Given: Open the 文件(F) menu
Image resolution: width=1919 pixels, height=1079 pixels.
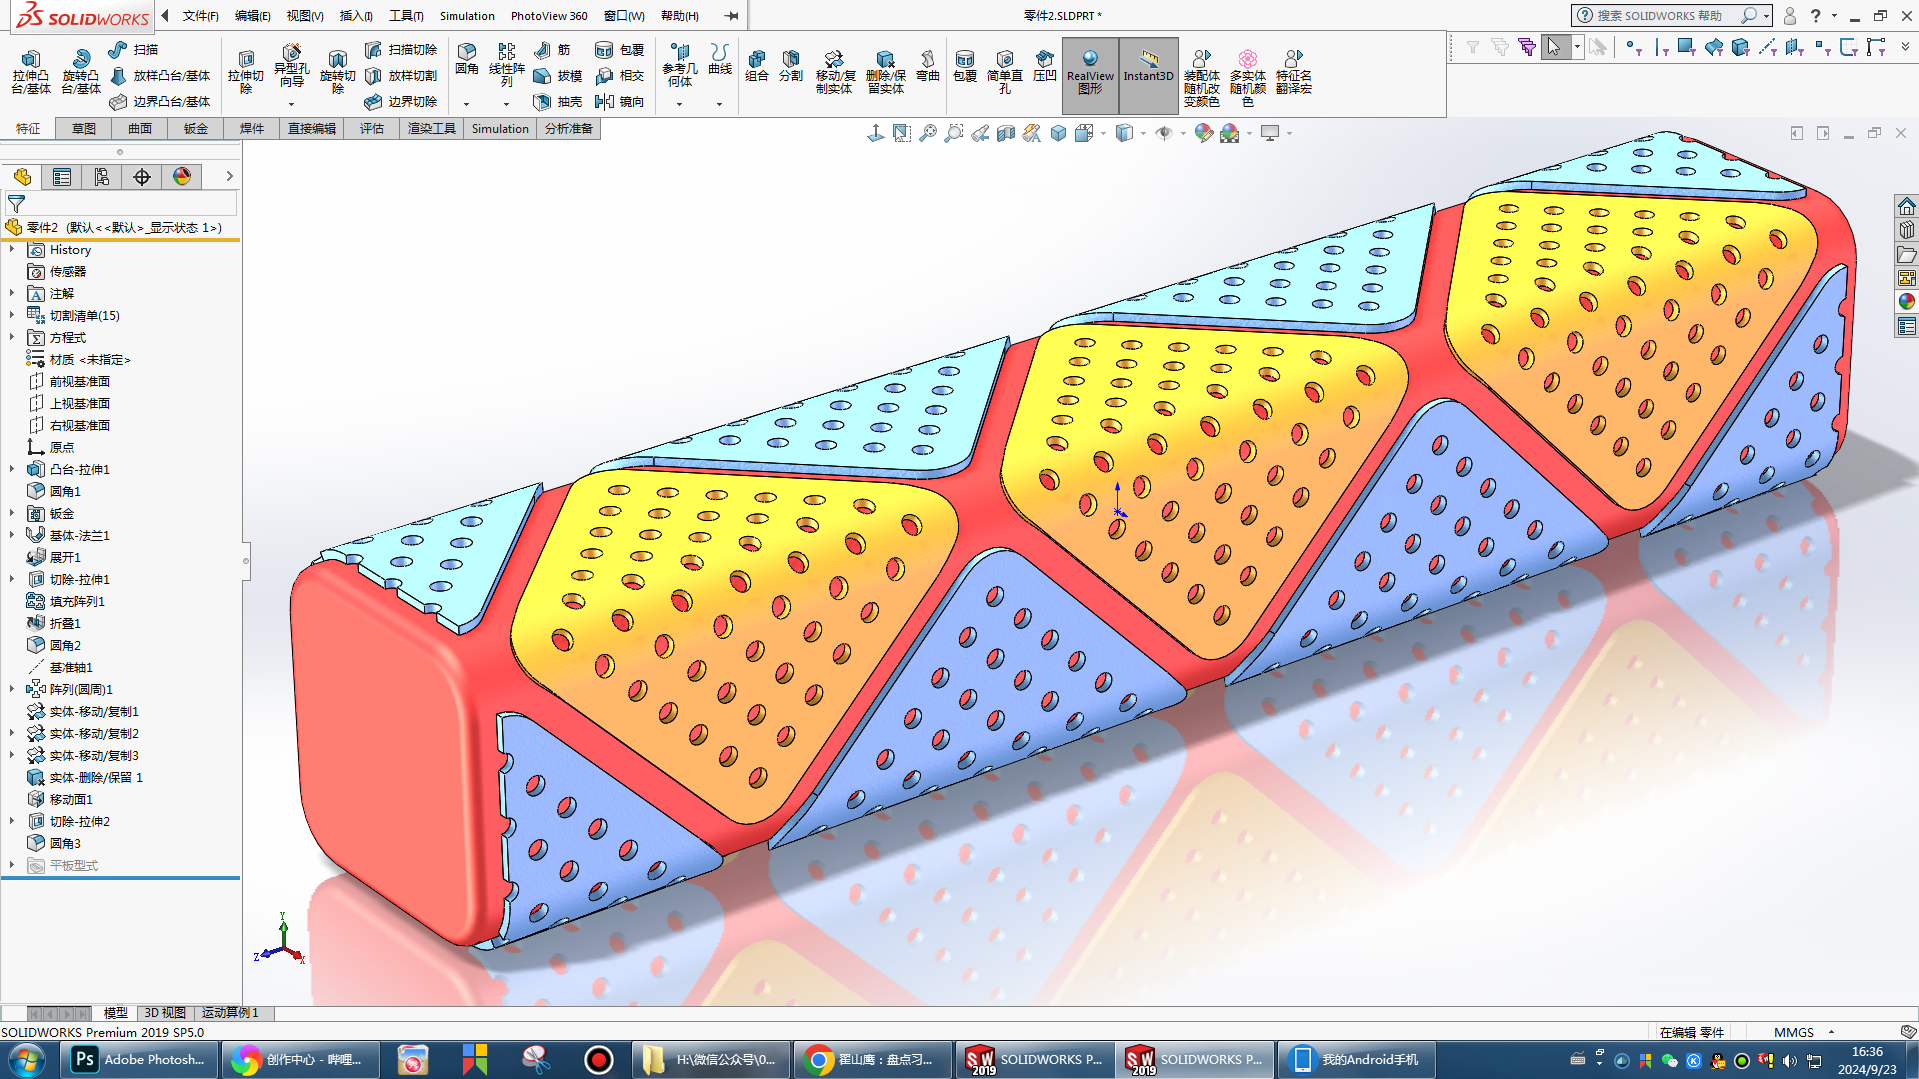Looking at the screenshot, I should [x=200, y=16].
